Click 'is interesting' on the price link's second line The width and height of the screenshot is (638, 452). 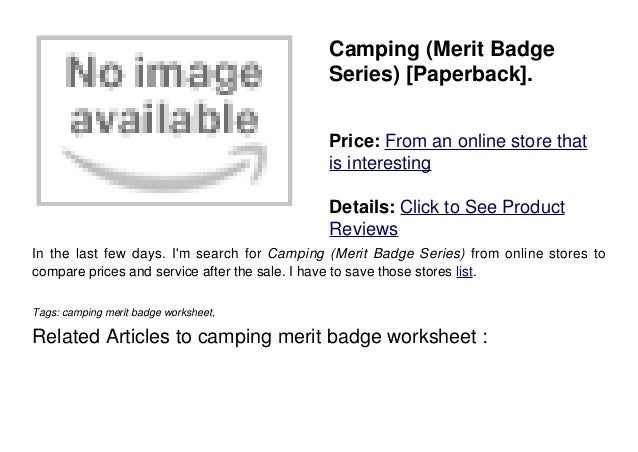pos(380,163)
